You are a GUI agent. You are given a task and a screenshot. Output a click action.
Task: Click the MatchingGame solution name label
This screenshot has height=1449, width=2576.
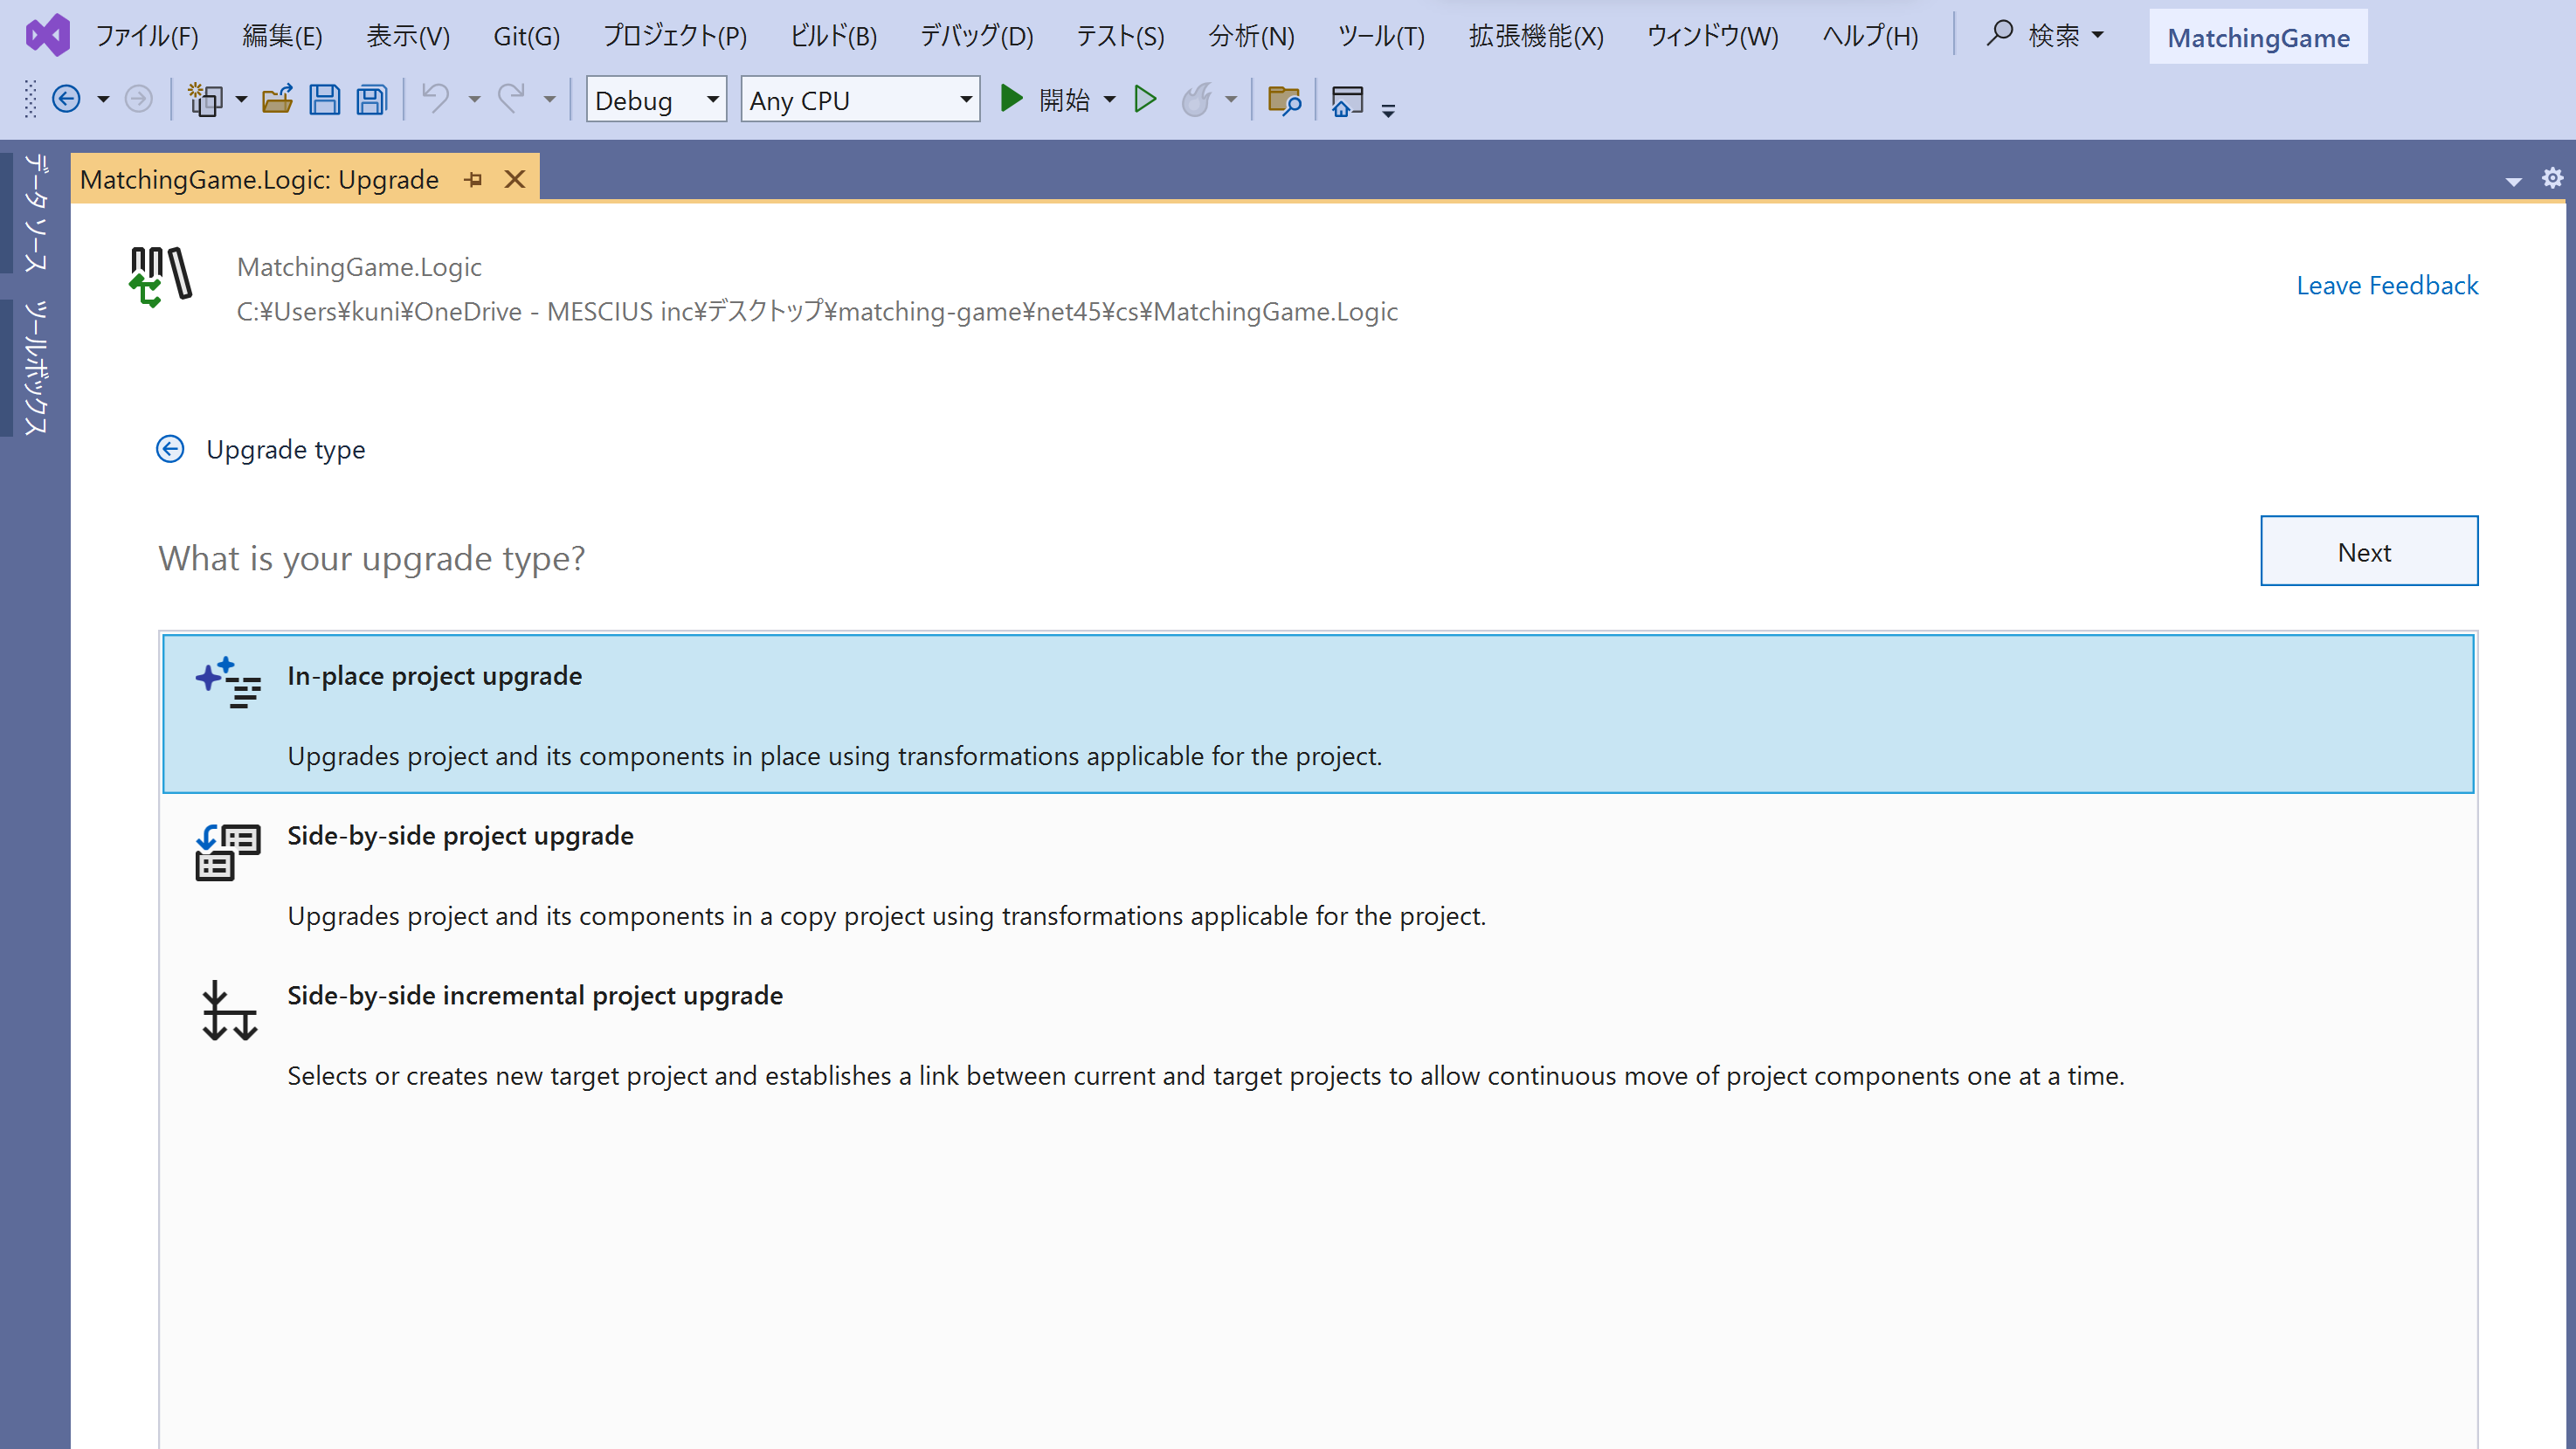[2258, 37]
